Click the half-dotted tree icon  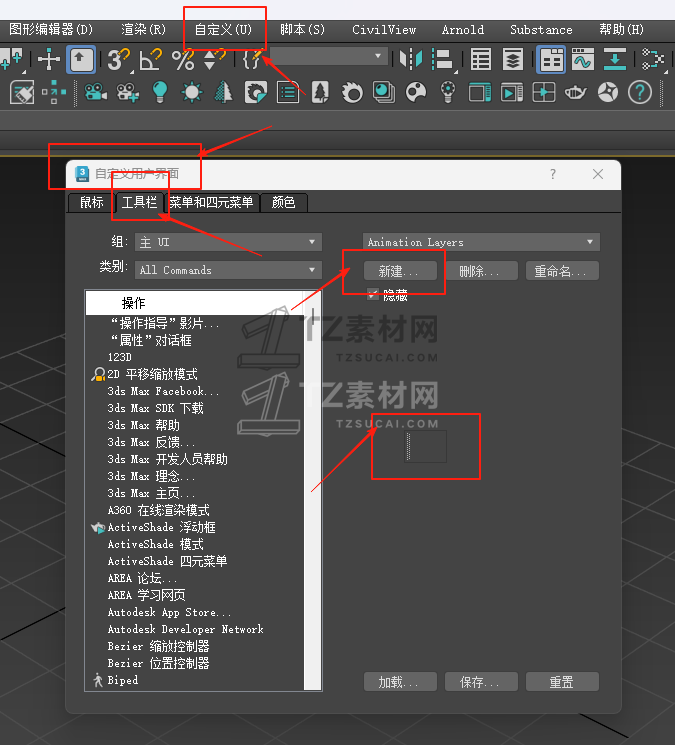point(223,92)
